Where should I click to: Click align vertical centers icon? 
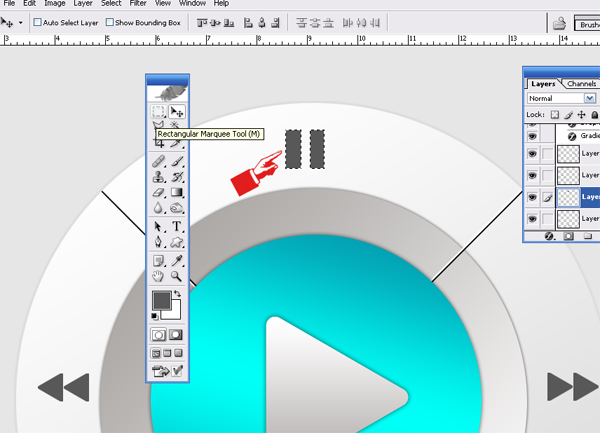click(215, 23)
